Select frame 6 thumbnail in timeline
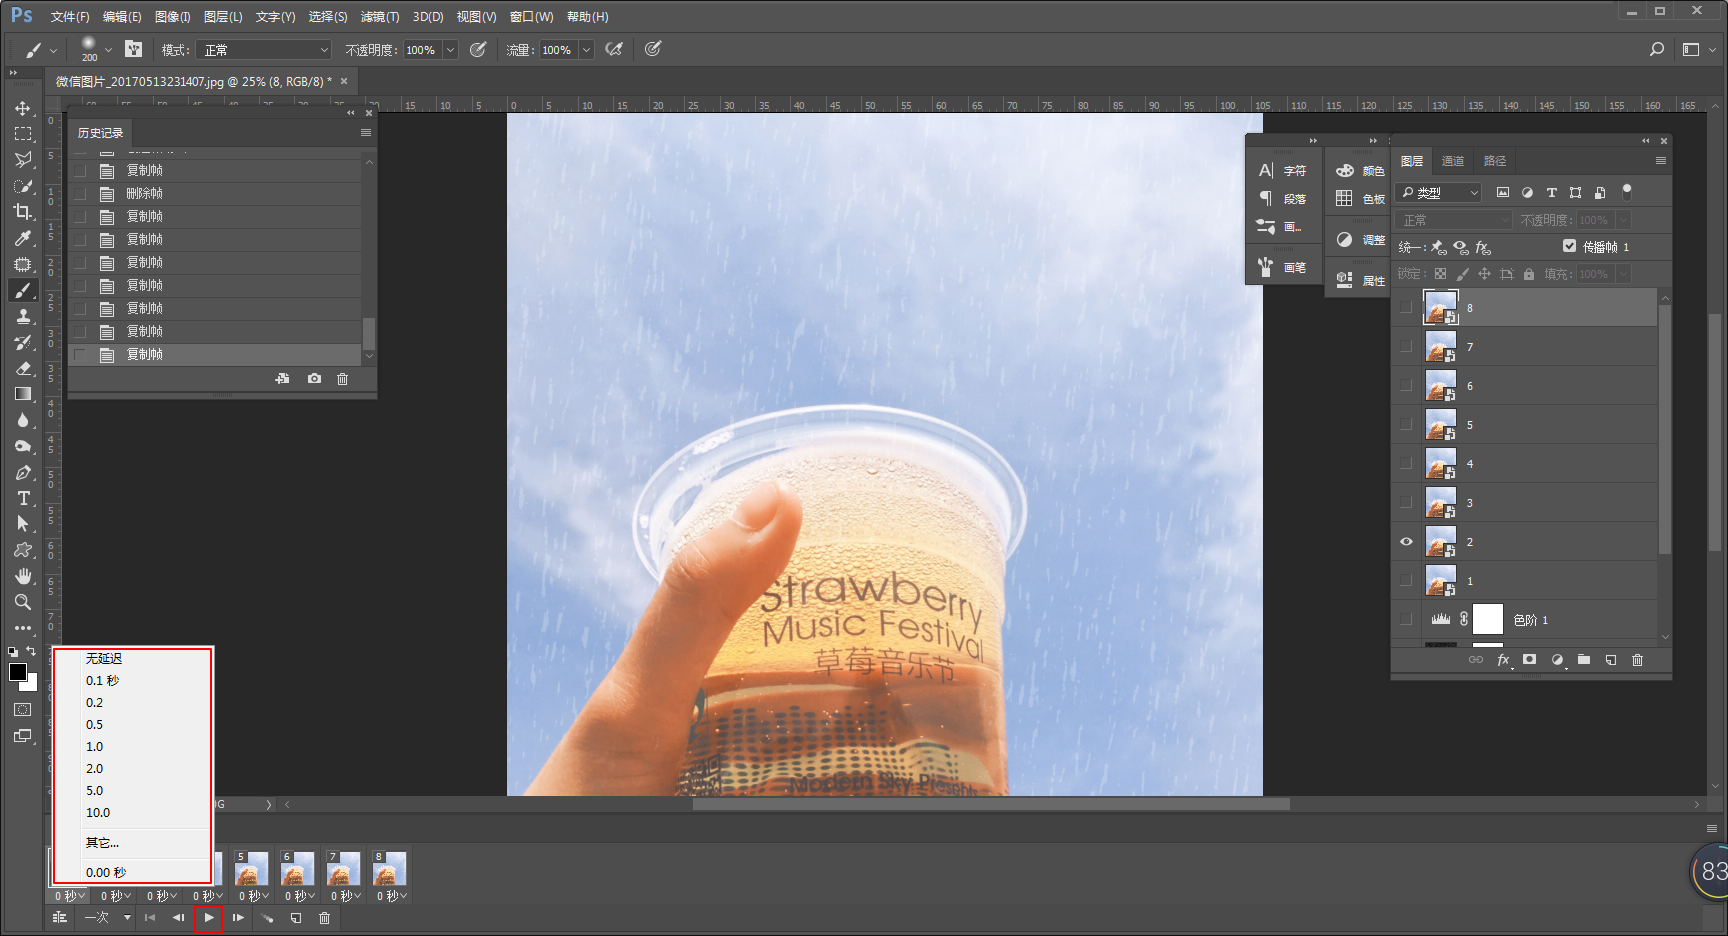This screenshot has width=1728, height=936. coord(296,869)
